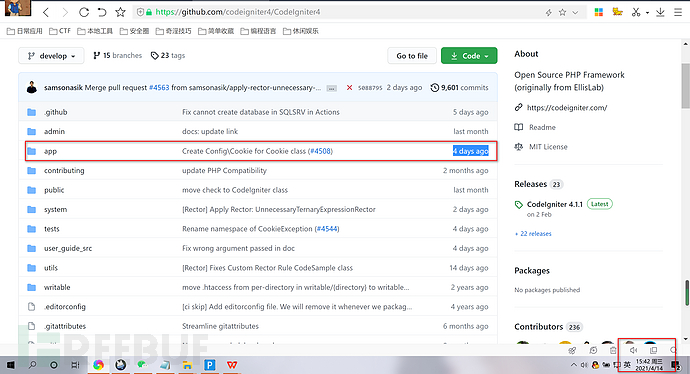690x374 pixels.
Task: Click the lightning speed-mode icon in address bar
Action: [548, 12]
